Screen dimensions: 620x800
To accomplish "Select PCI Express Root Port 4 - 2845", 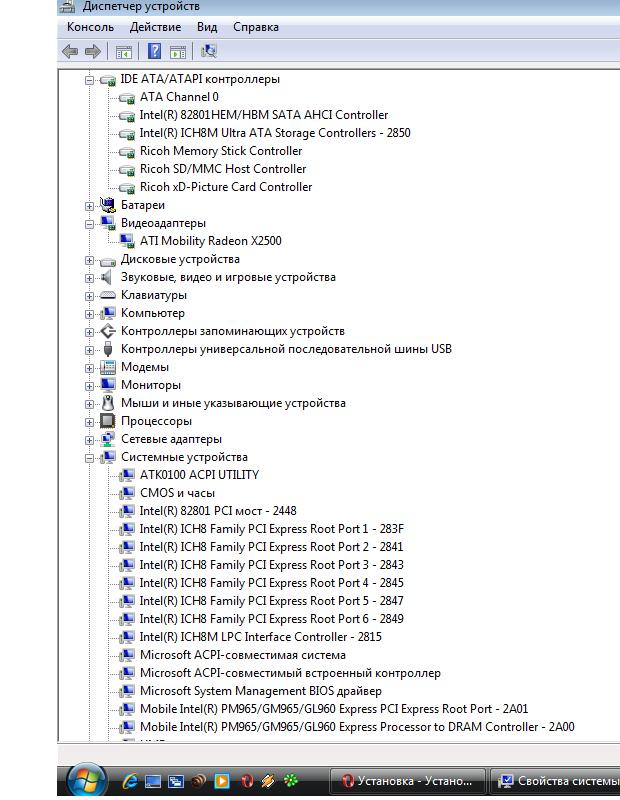I will [x=271, y=583].
